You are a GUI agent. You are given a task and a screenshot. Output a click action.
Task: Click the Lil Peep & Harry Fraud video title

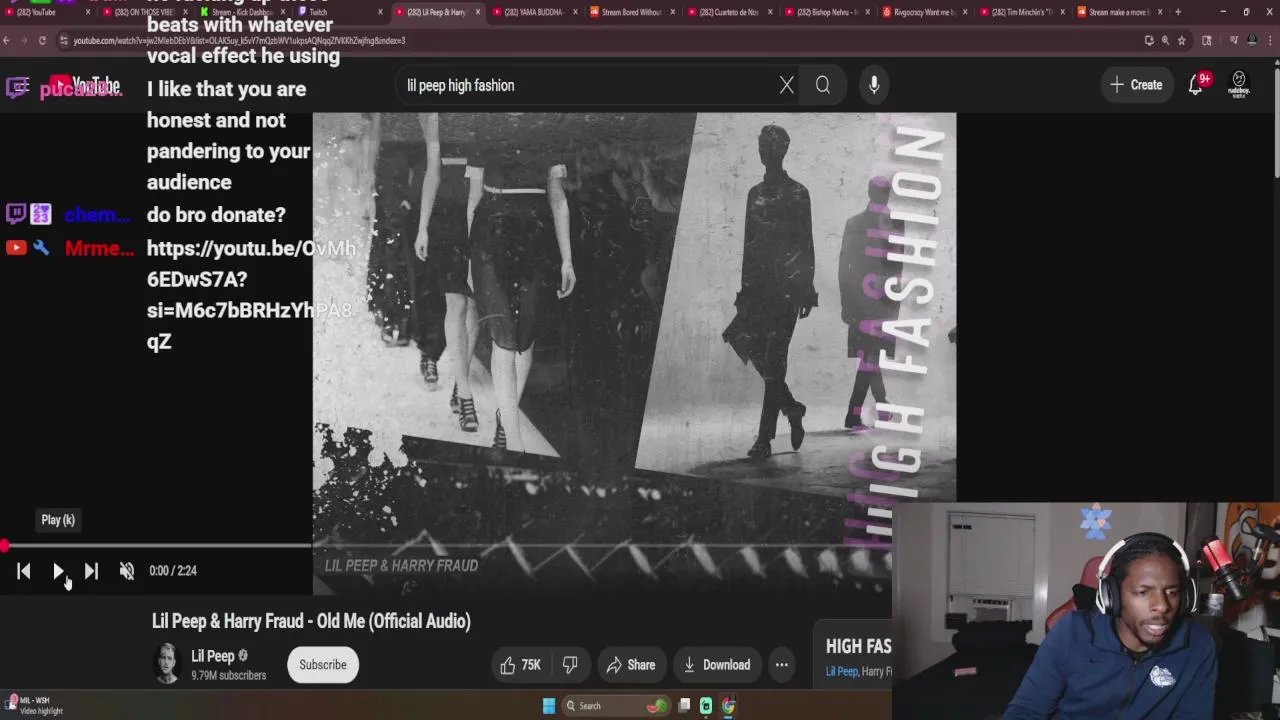coord(311,621)
